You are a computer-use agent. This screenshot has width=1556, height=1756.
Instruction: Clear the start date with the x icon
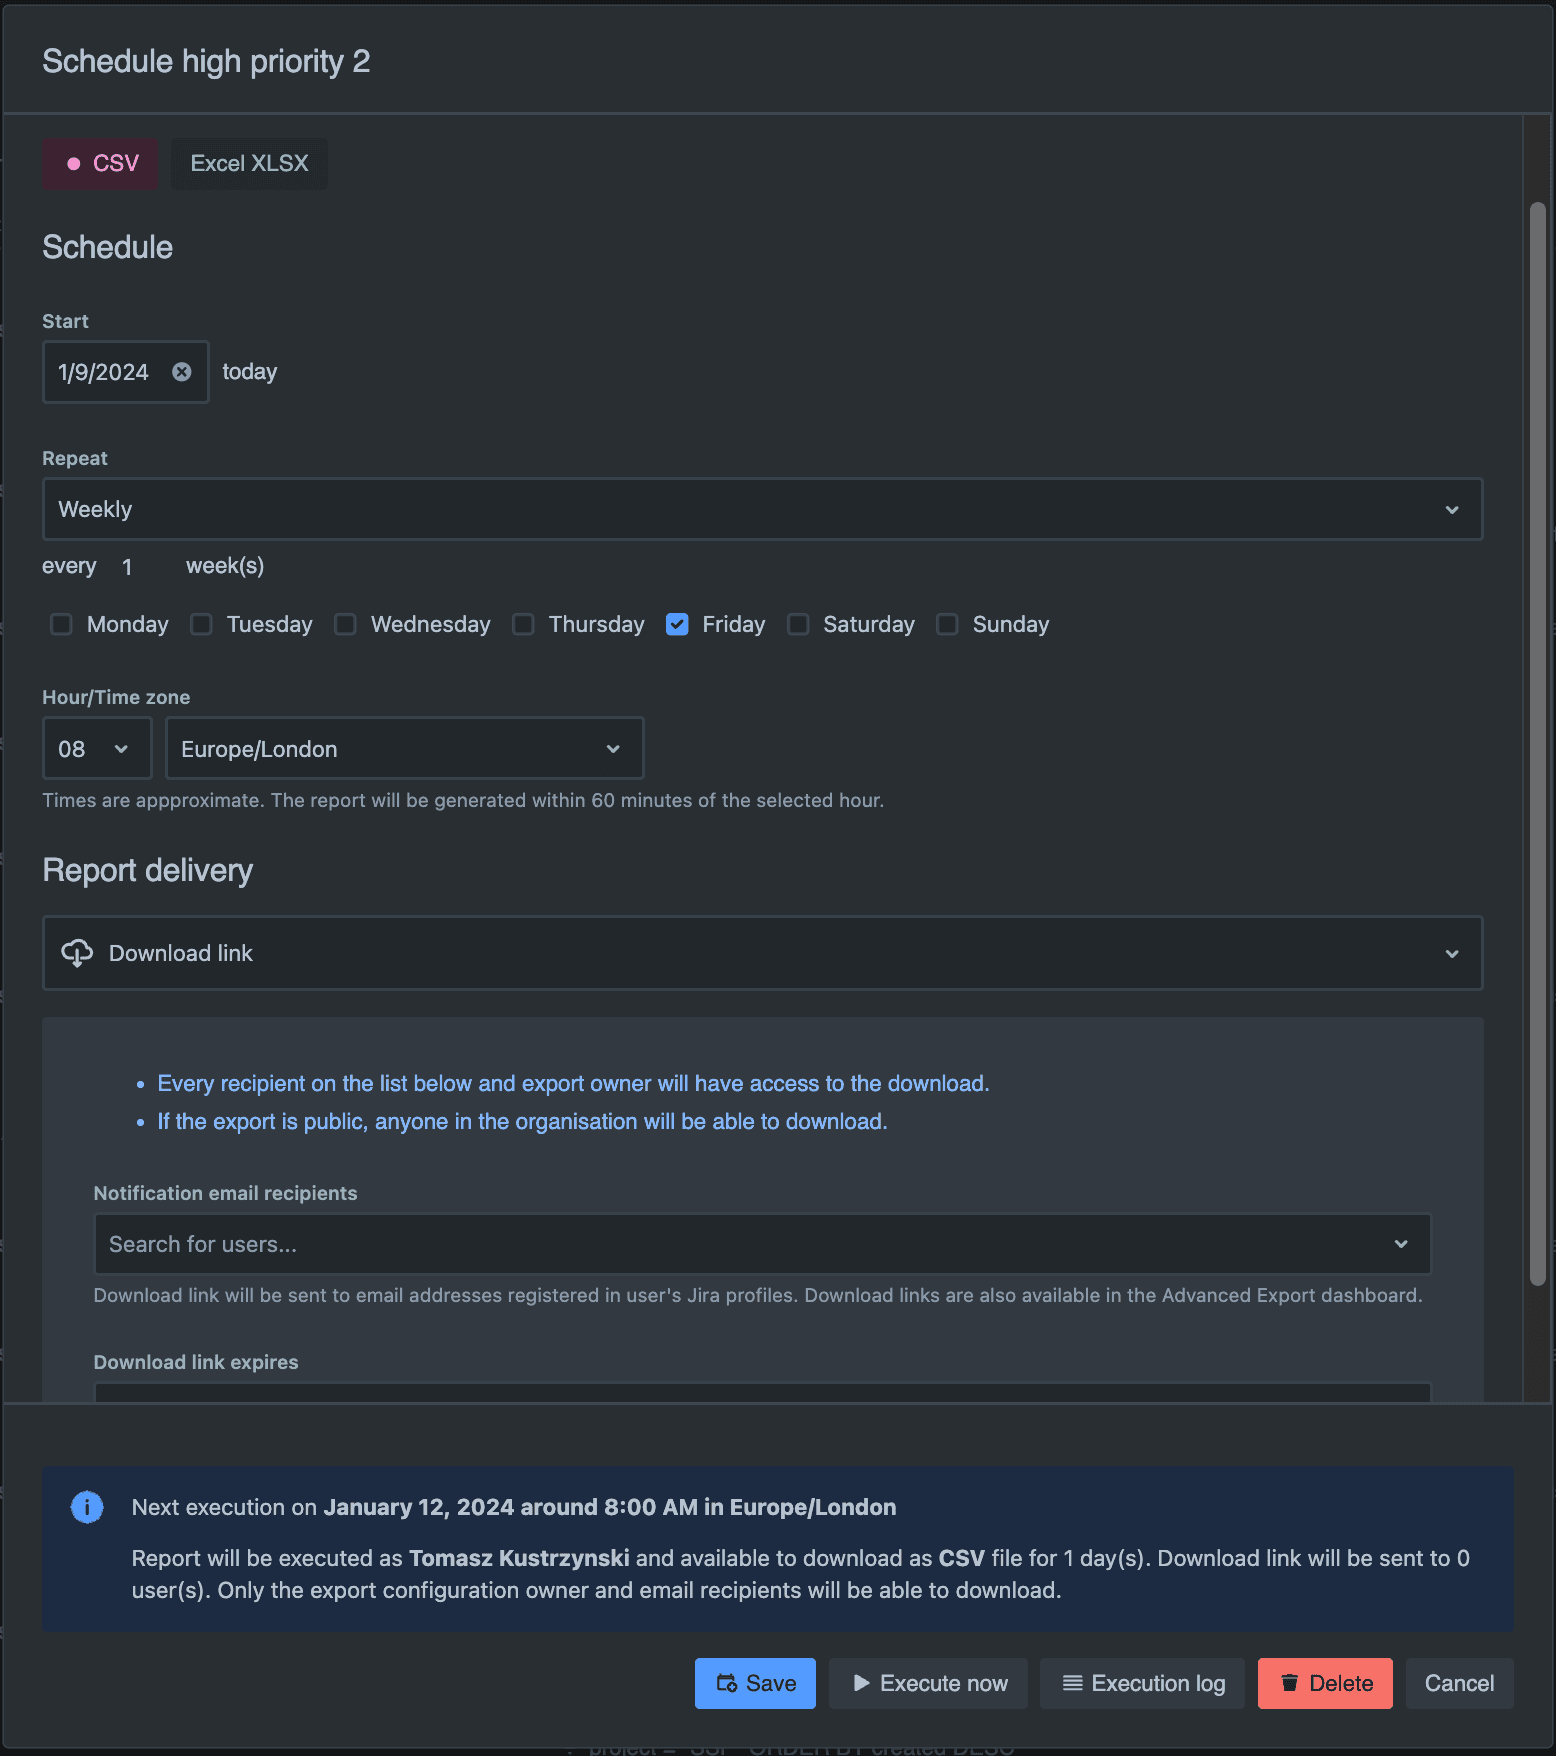pos(182,372)
